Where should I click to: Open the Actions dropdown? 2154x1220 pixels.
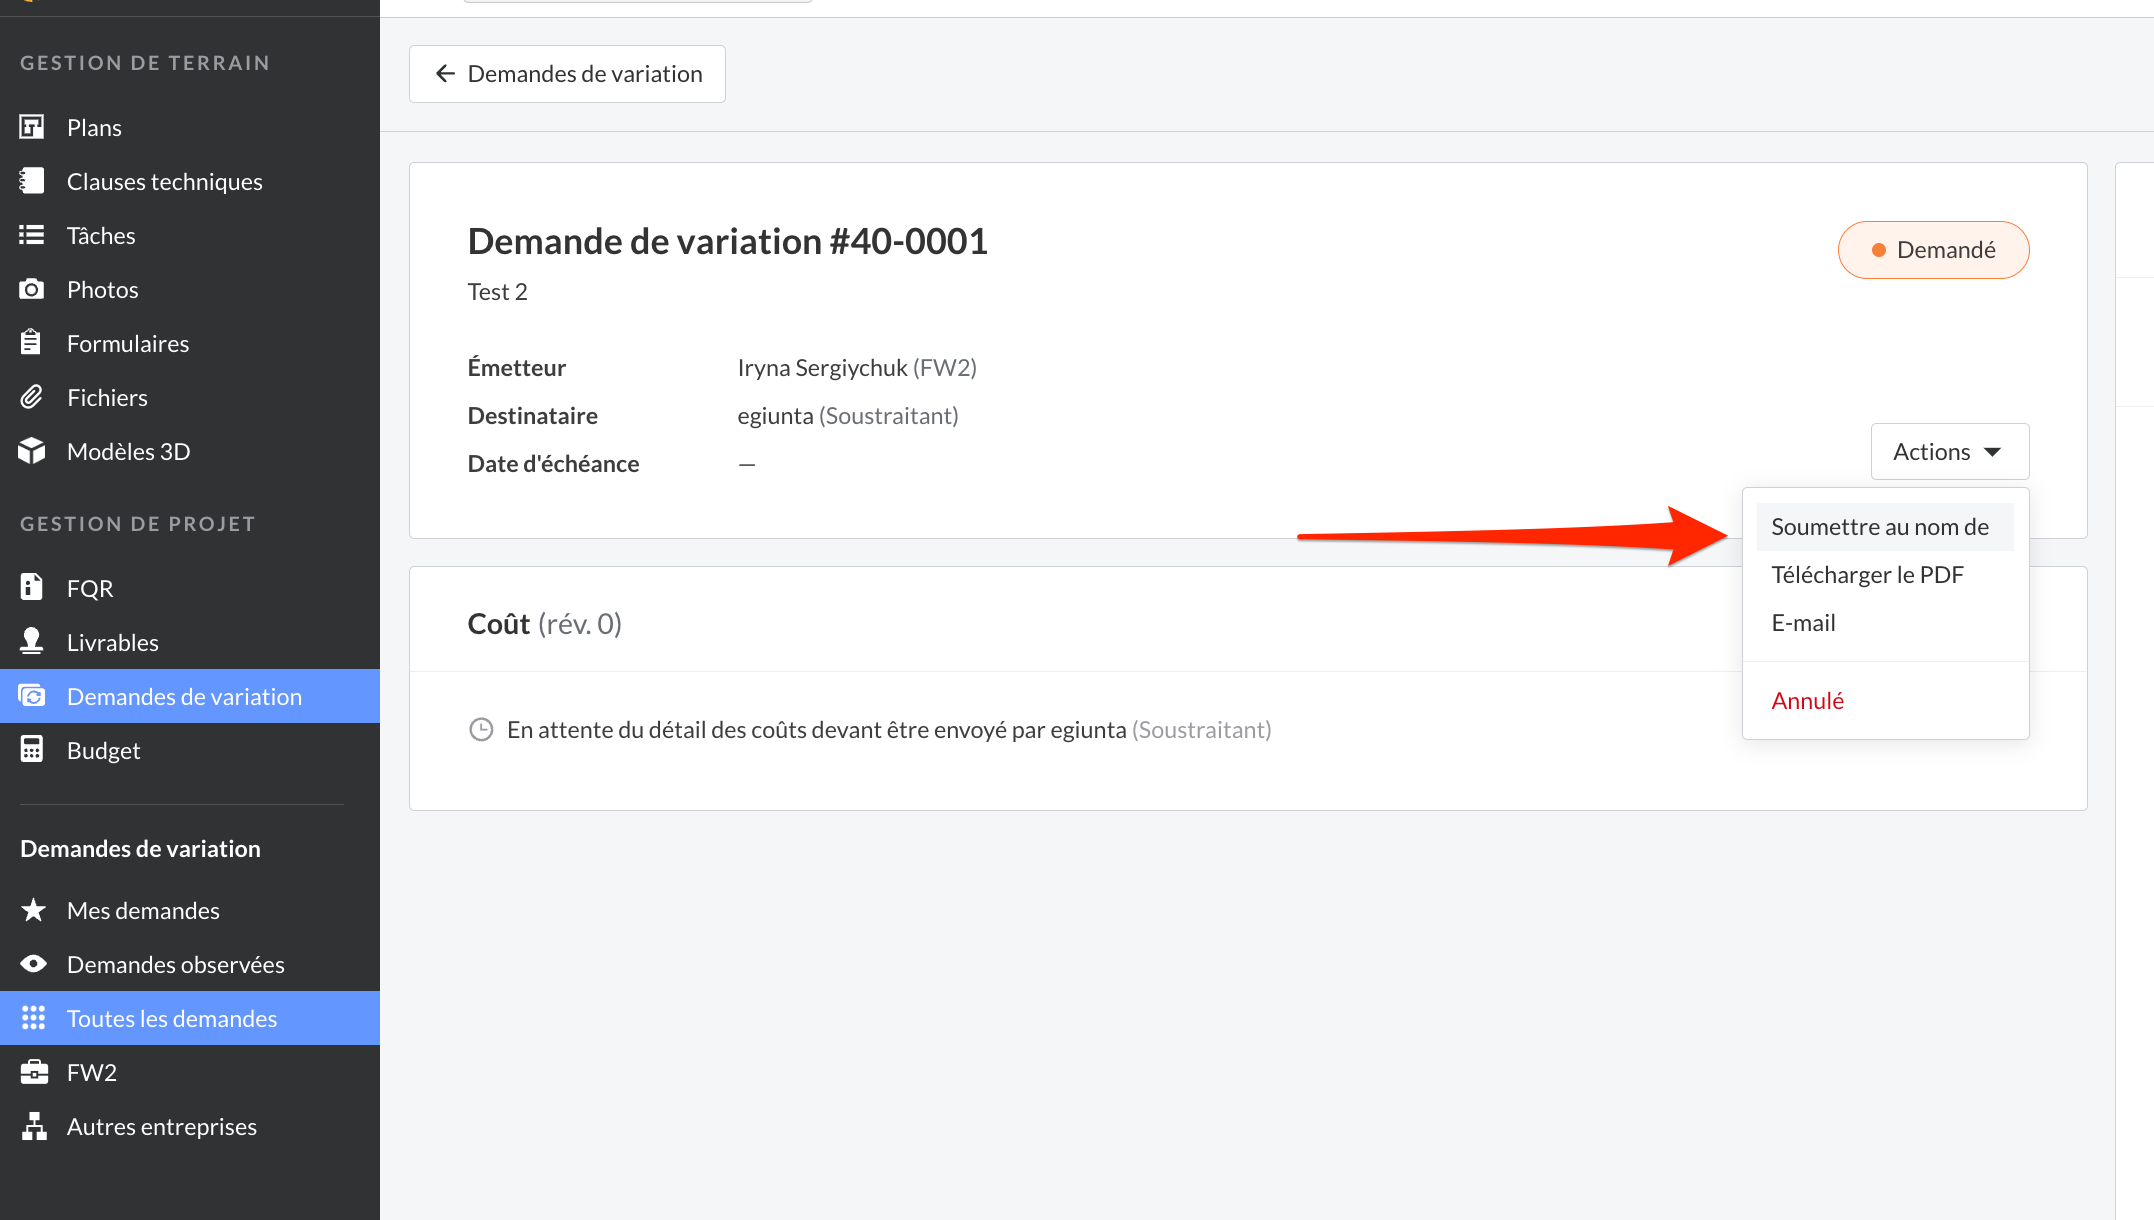1949,451
